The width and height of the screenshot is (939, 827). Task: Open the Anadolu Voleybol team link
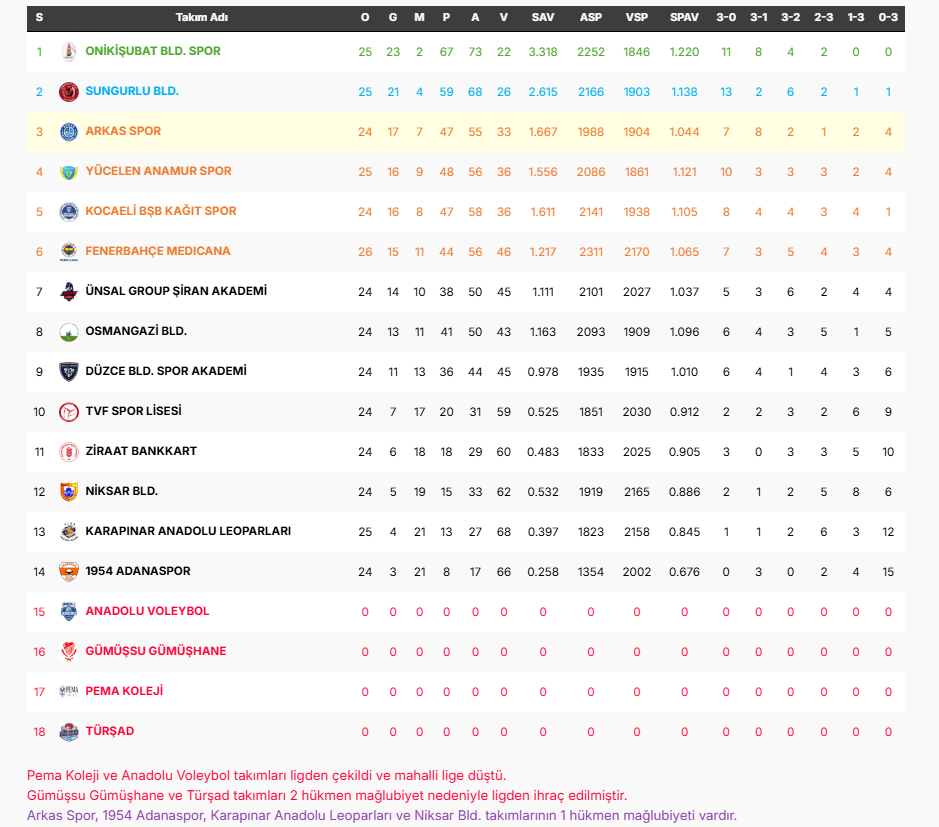[x=147, y=611]
